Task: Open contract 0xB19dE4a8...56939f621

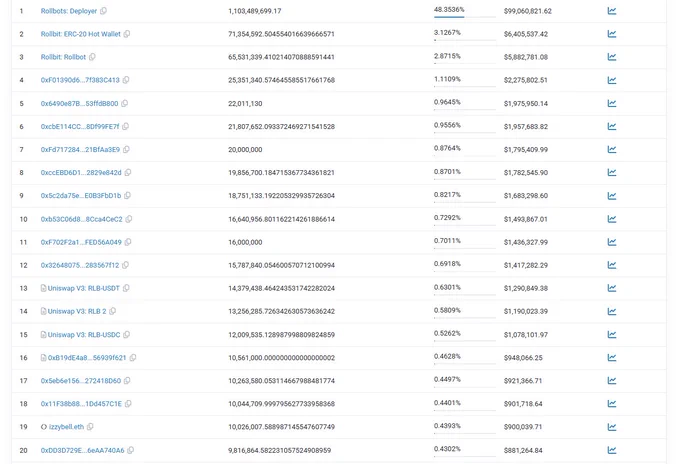Action: 87,357
